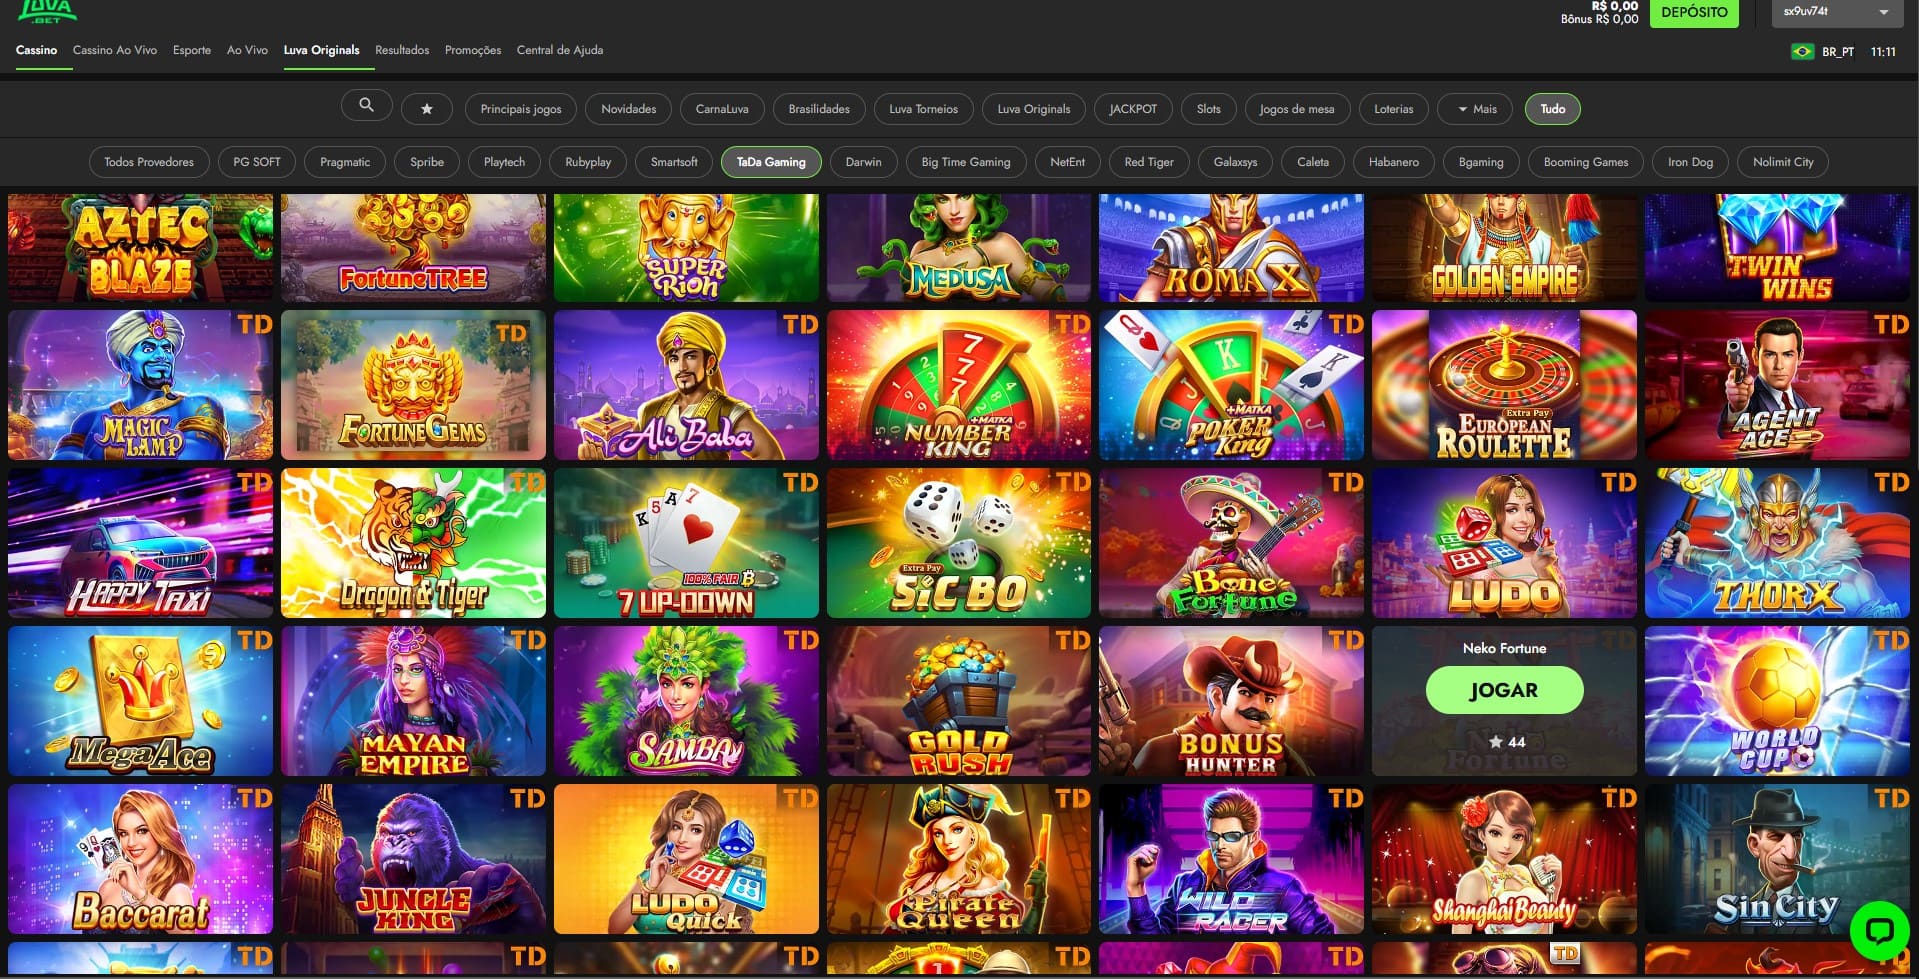Open the live chat bubble icon
The width and height of the screenshot is (1919, 979).
click(1879, 930)
